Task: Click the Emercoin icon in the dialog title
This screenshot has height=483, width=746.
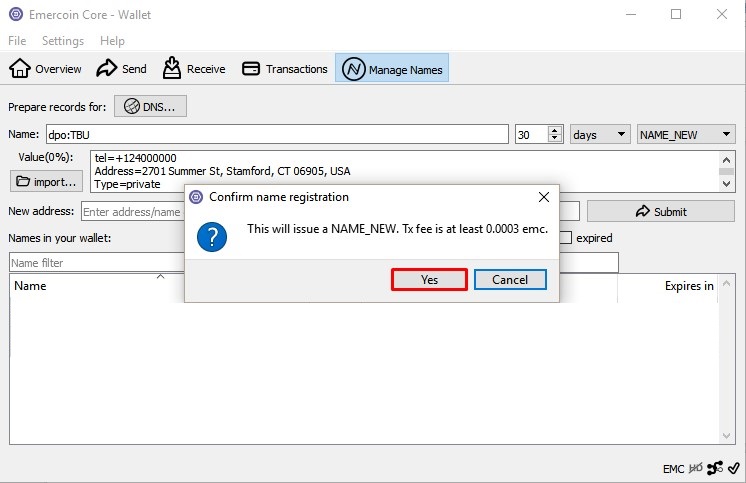Action: tap(196, 197)
